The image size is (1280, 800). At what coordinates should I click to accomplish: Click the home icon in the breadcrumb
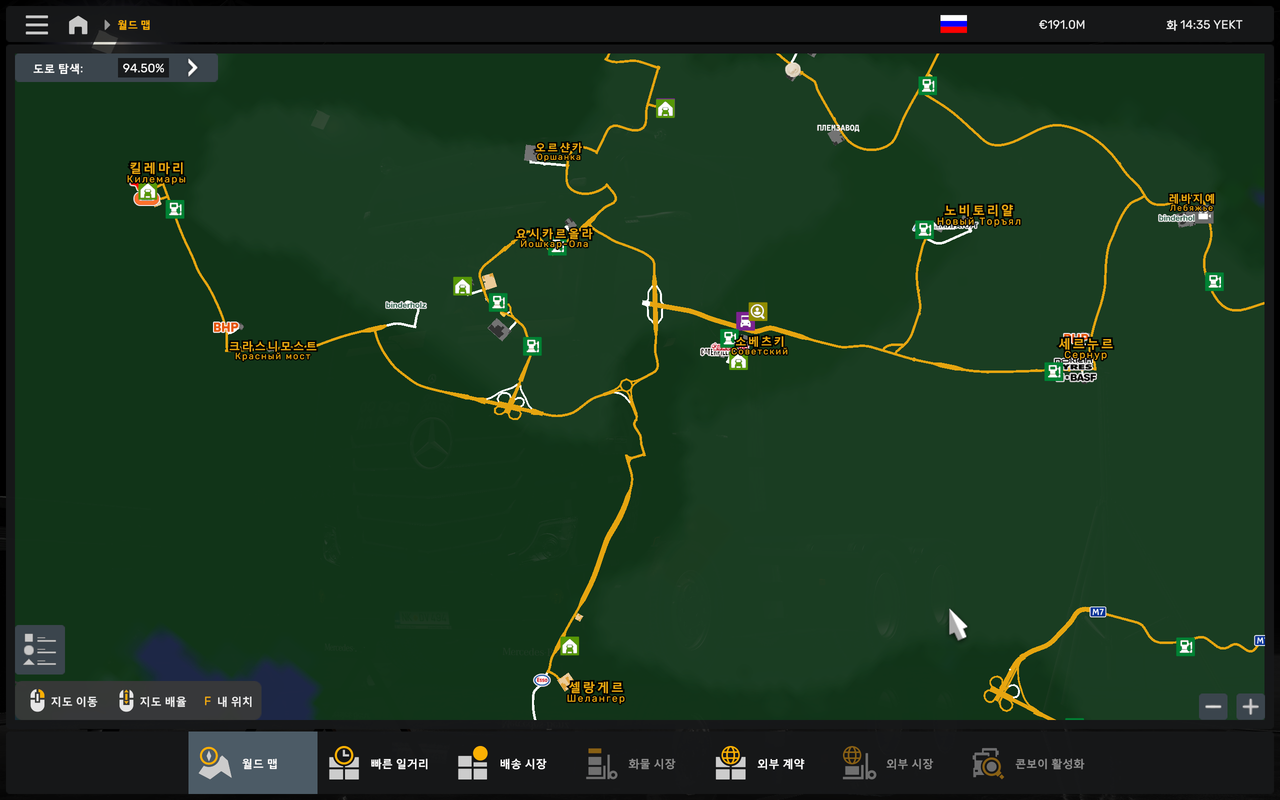[x=78, y=25]
